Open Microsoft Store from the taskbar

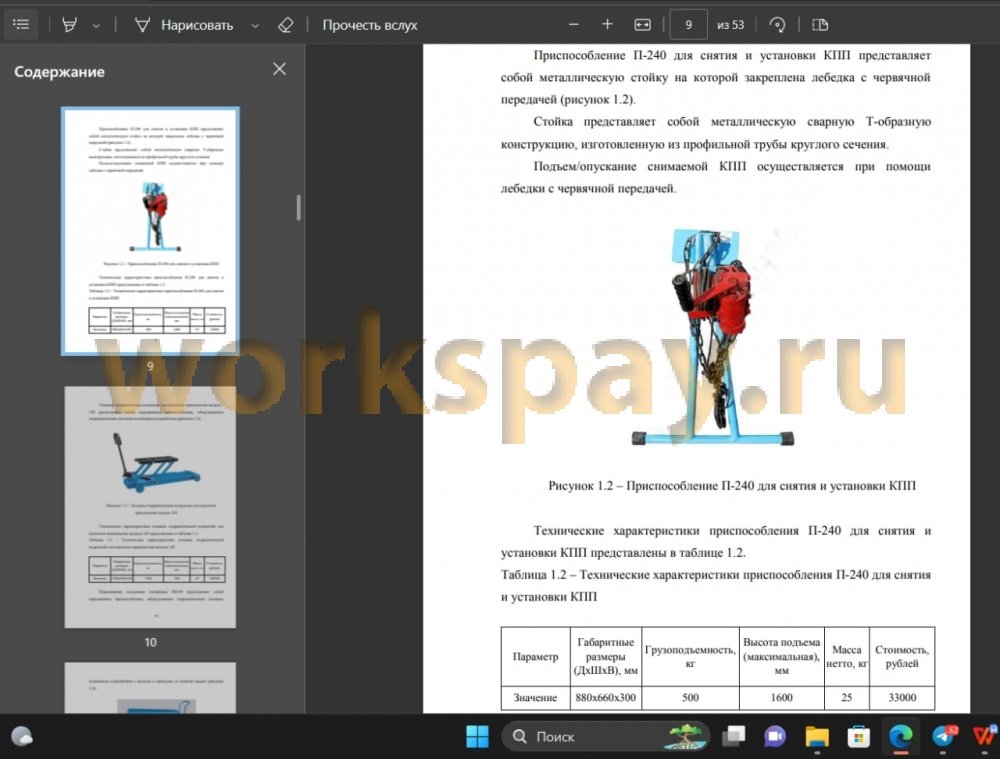[x=858, y=737]
